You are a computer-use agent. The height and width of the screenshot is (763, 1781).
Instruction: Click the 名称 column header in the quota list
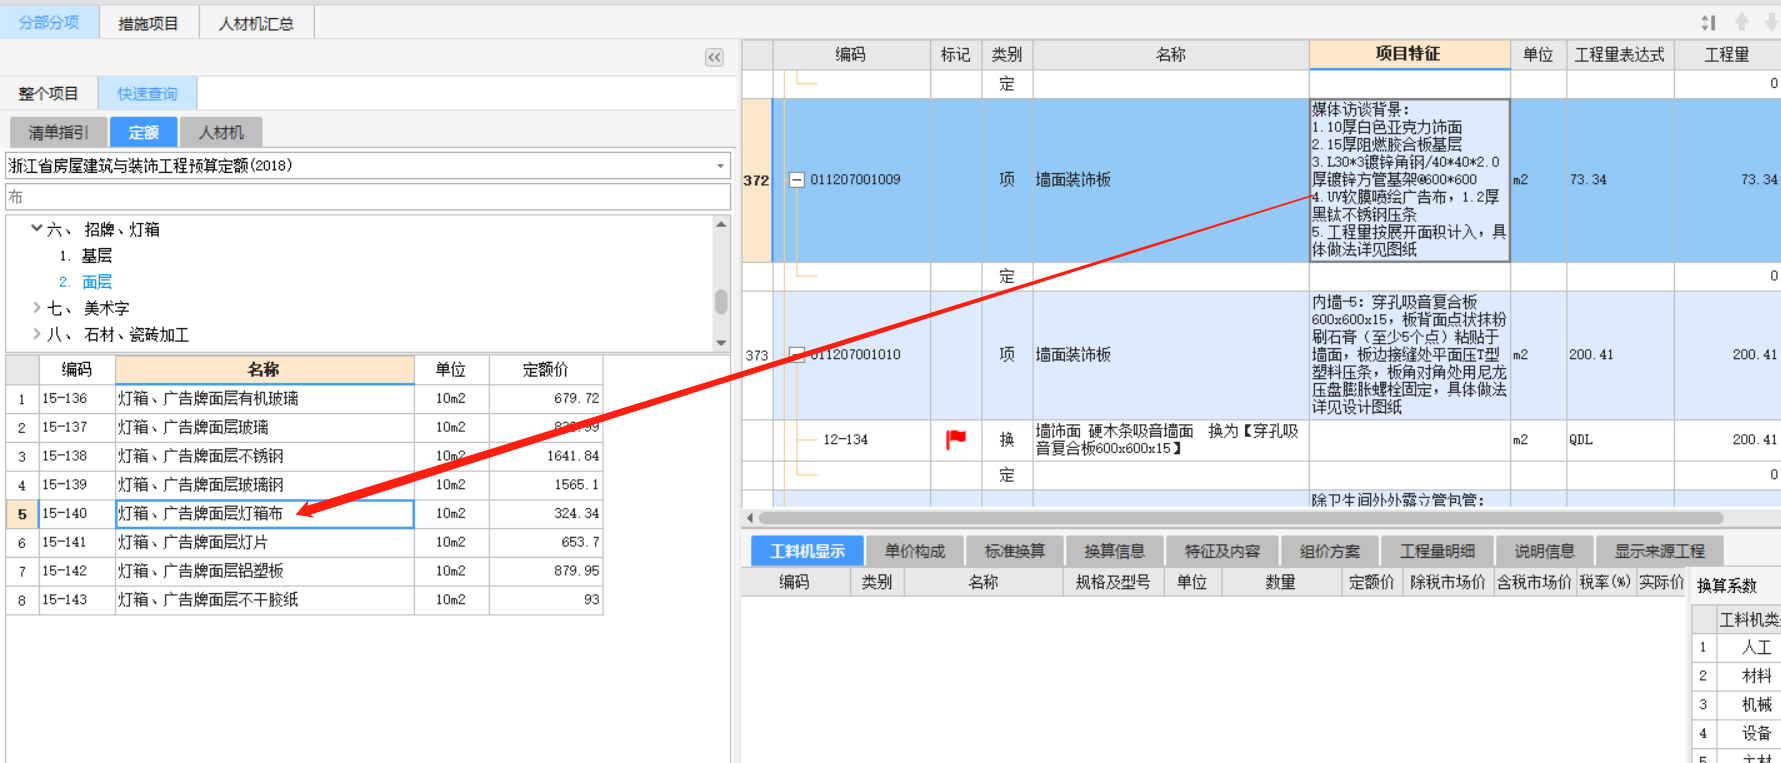click(x=264, y=369)
